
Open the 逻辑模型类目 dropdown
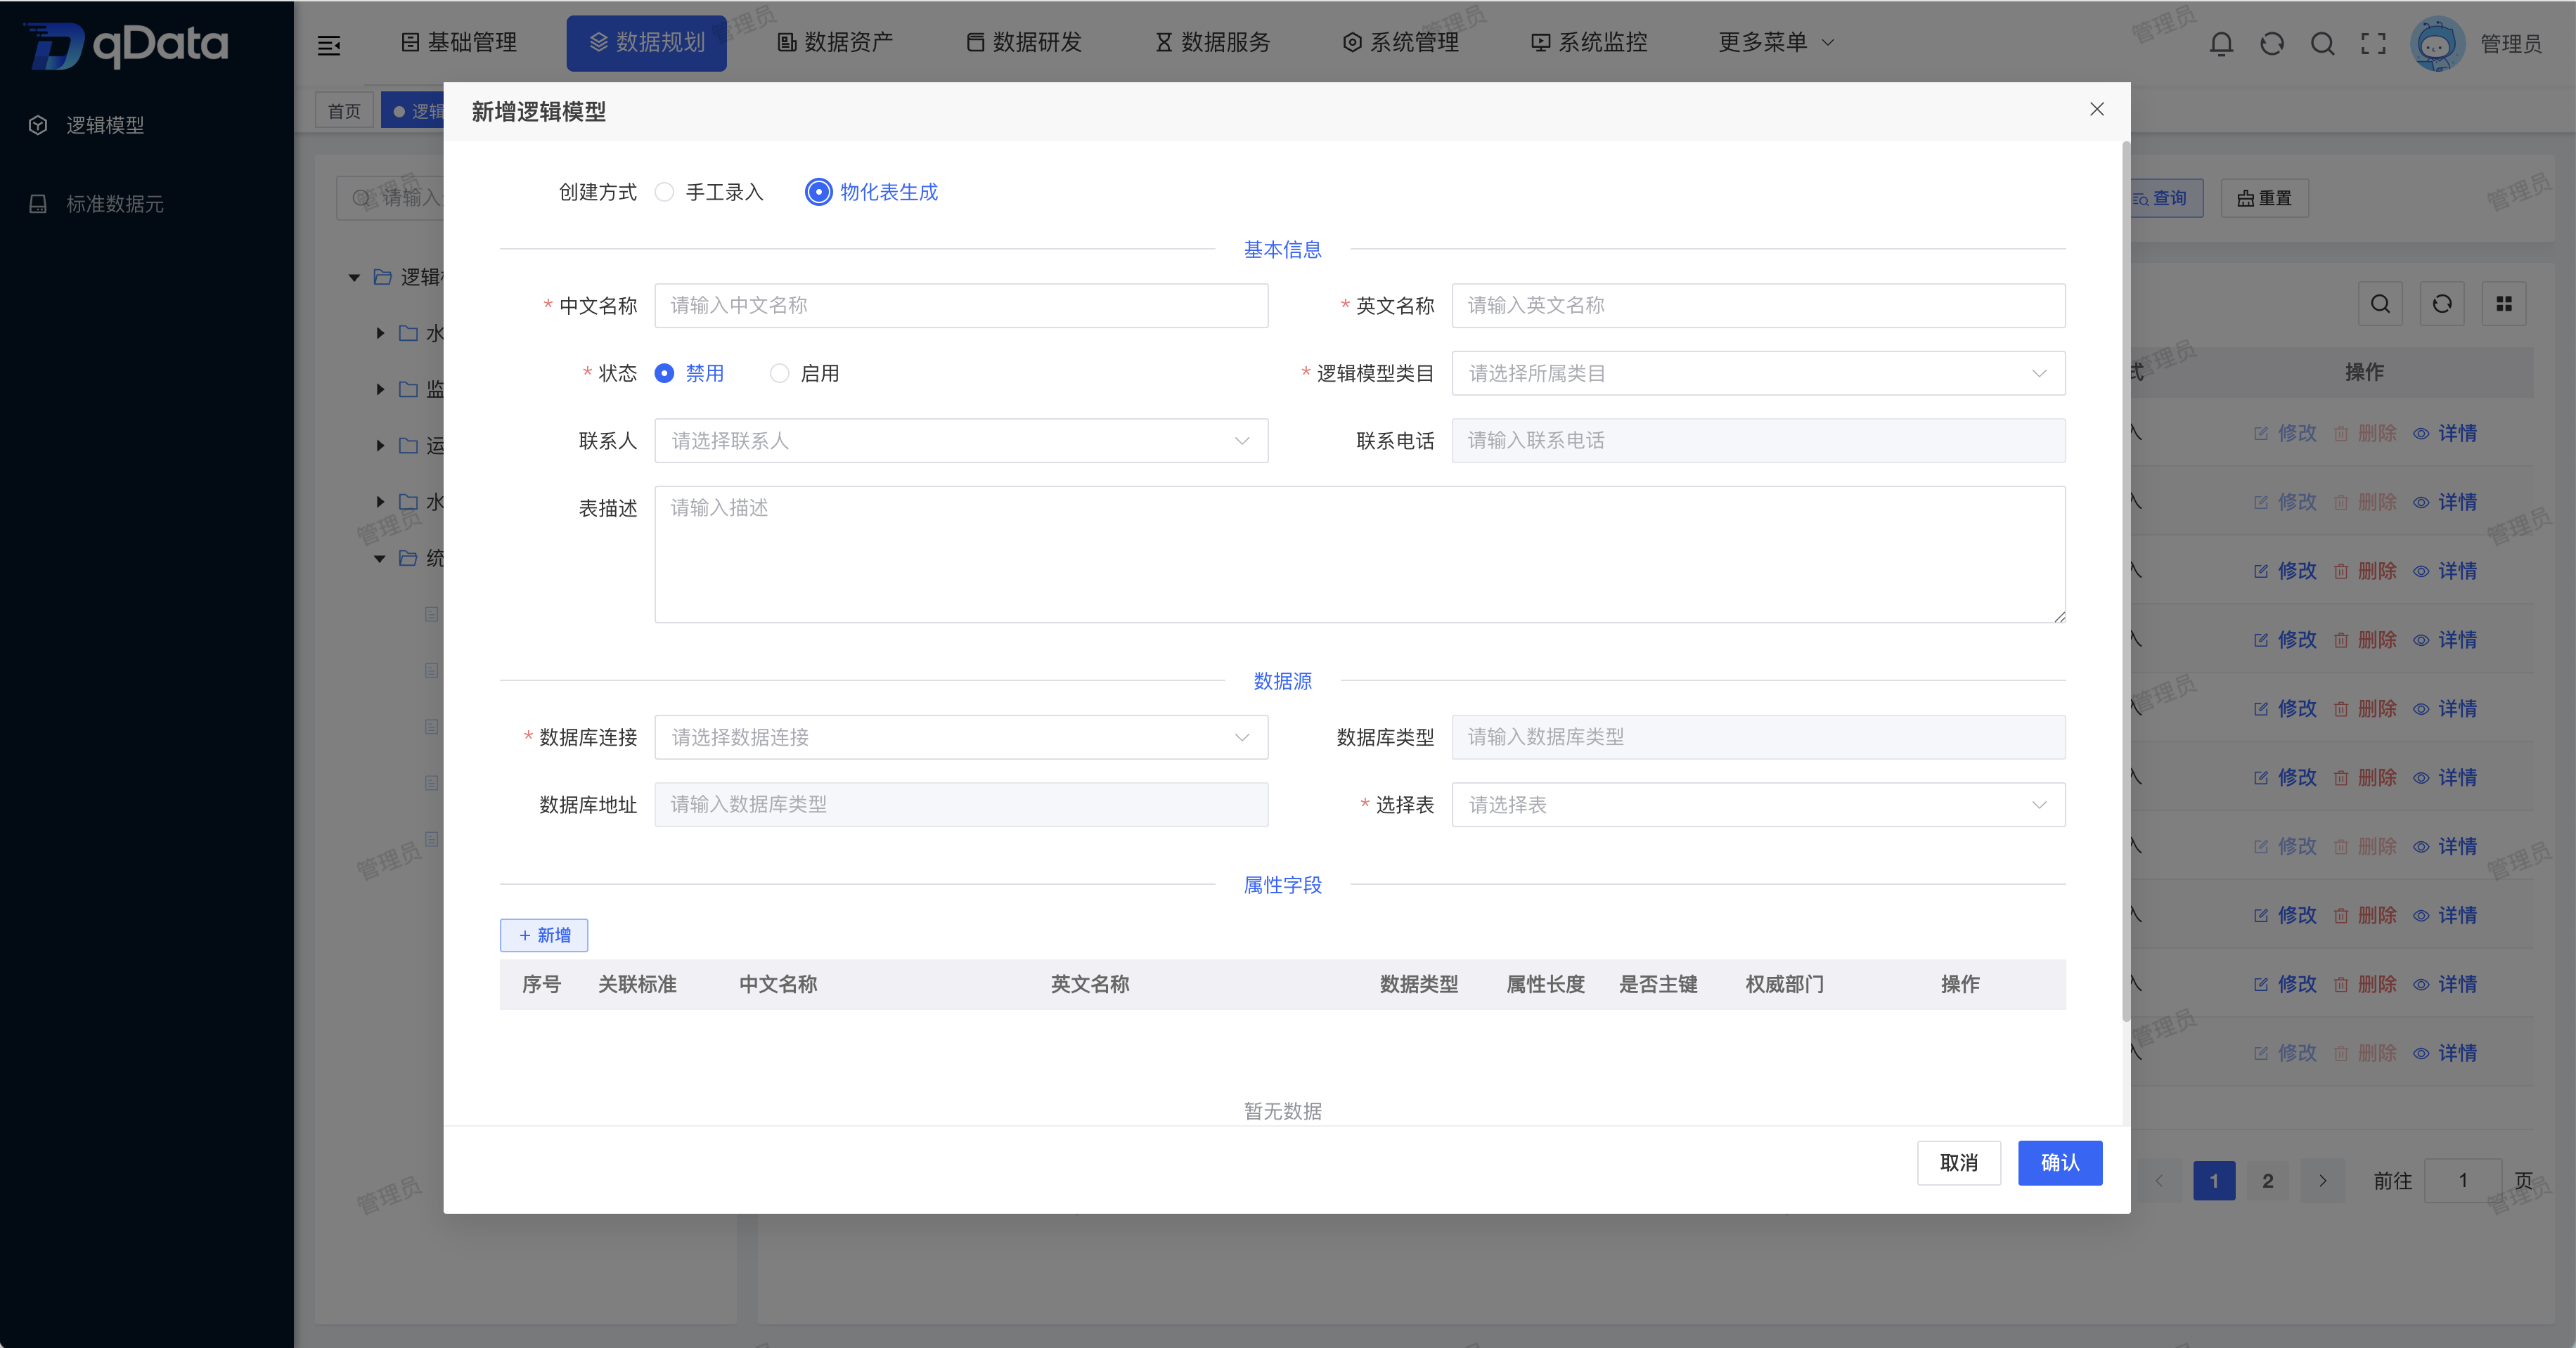[x=1758, y=373]
